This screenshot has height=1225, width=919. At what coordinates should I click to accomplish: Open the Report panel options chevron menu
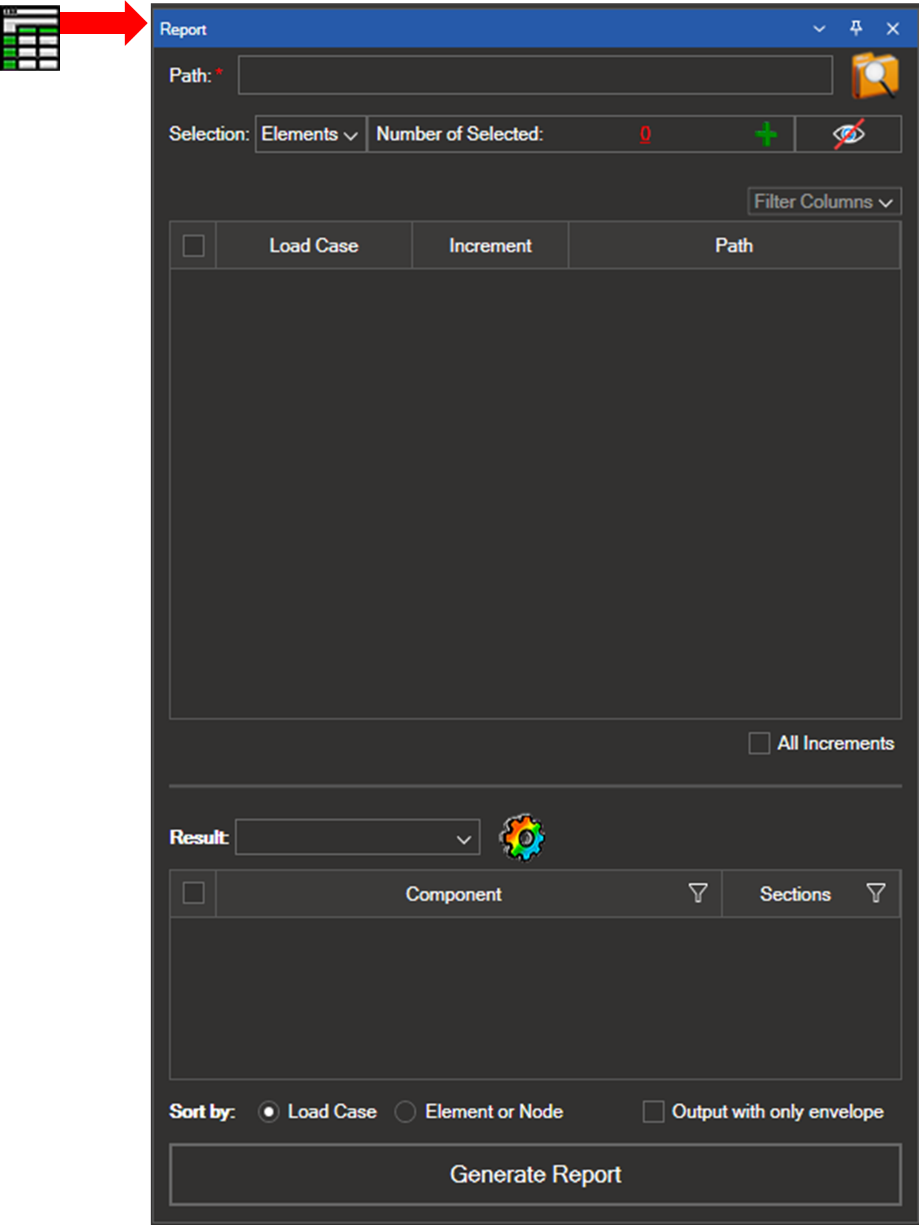point(819,29)
